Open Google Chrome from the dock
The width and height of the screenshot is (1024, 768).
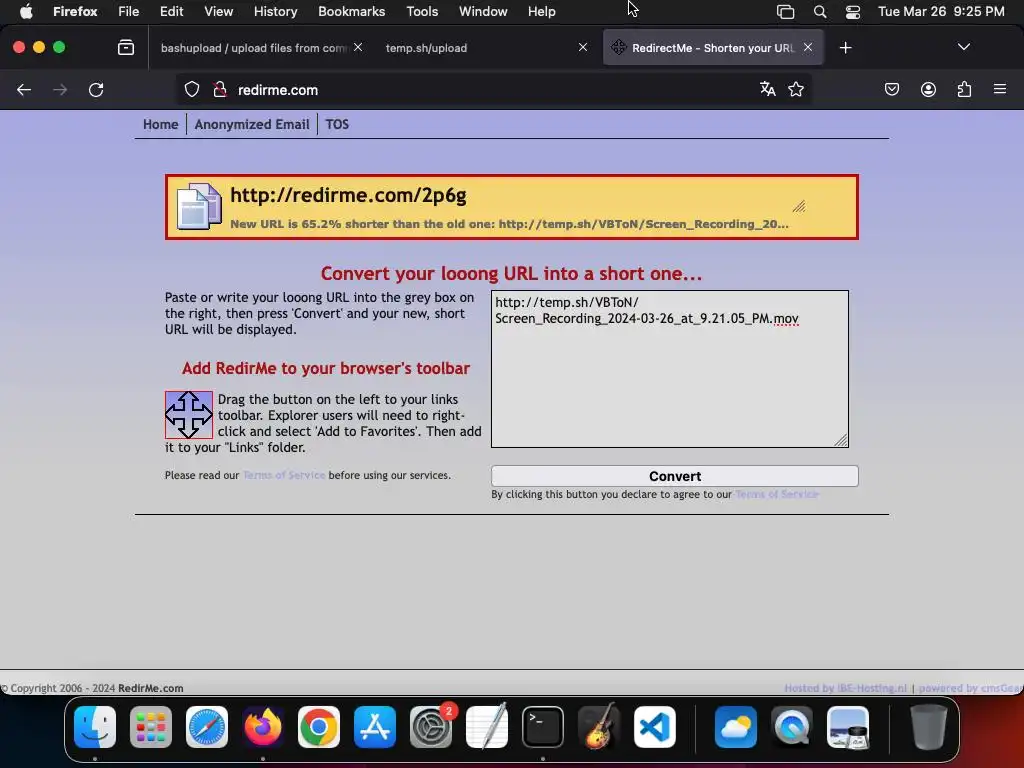319,727
